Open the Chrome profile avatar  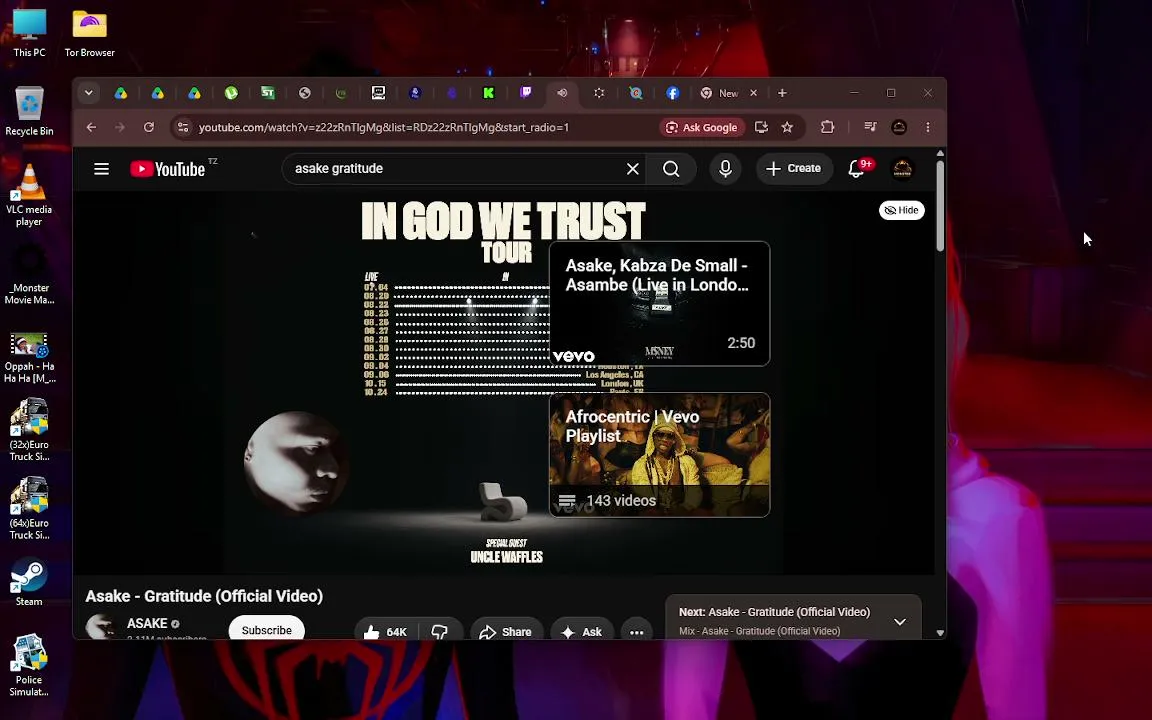point(899,127)
